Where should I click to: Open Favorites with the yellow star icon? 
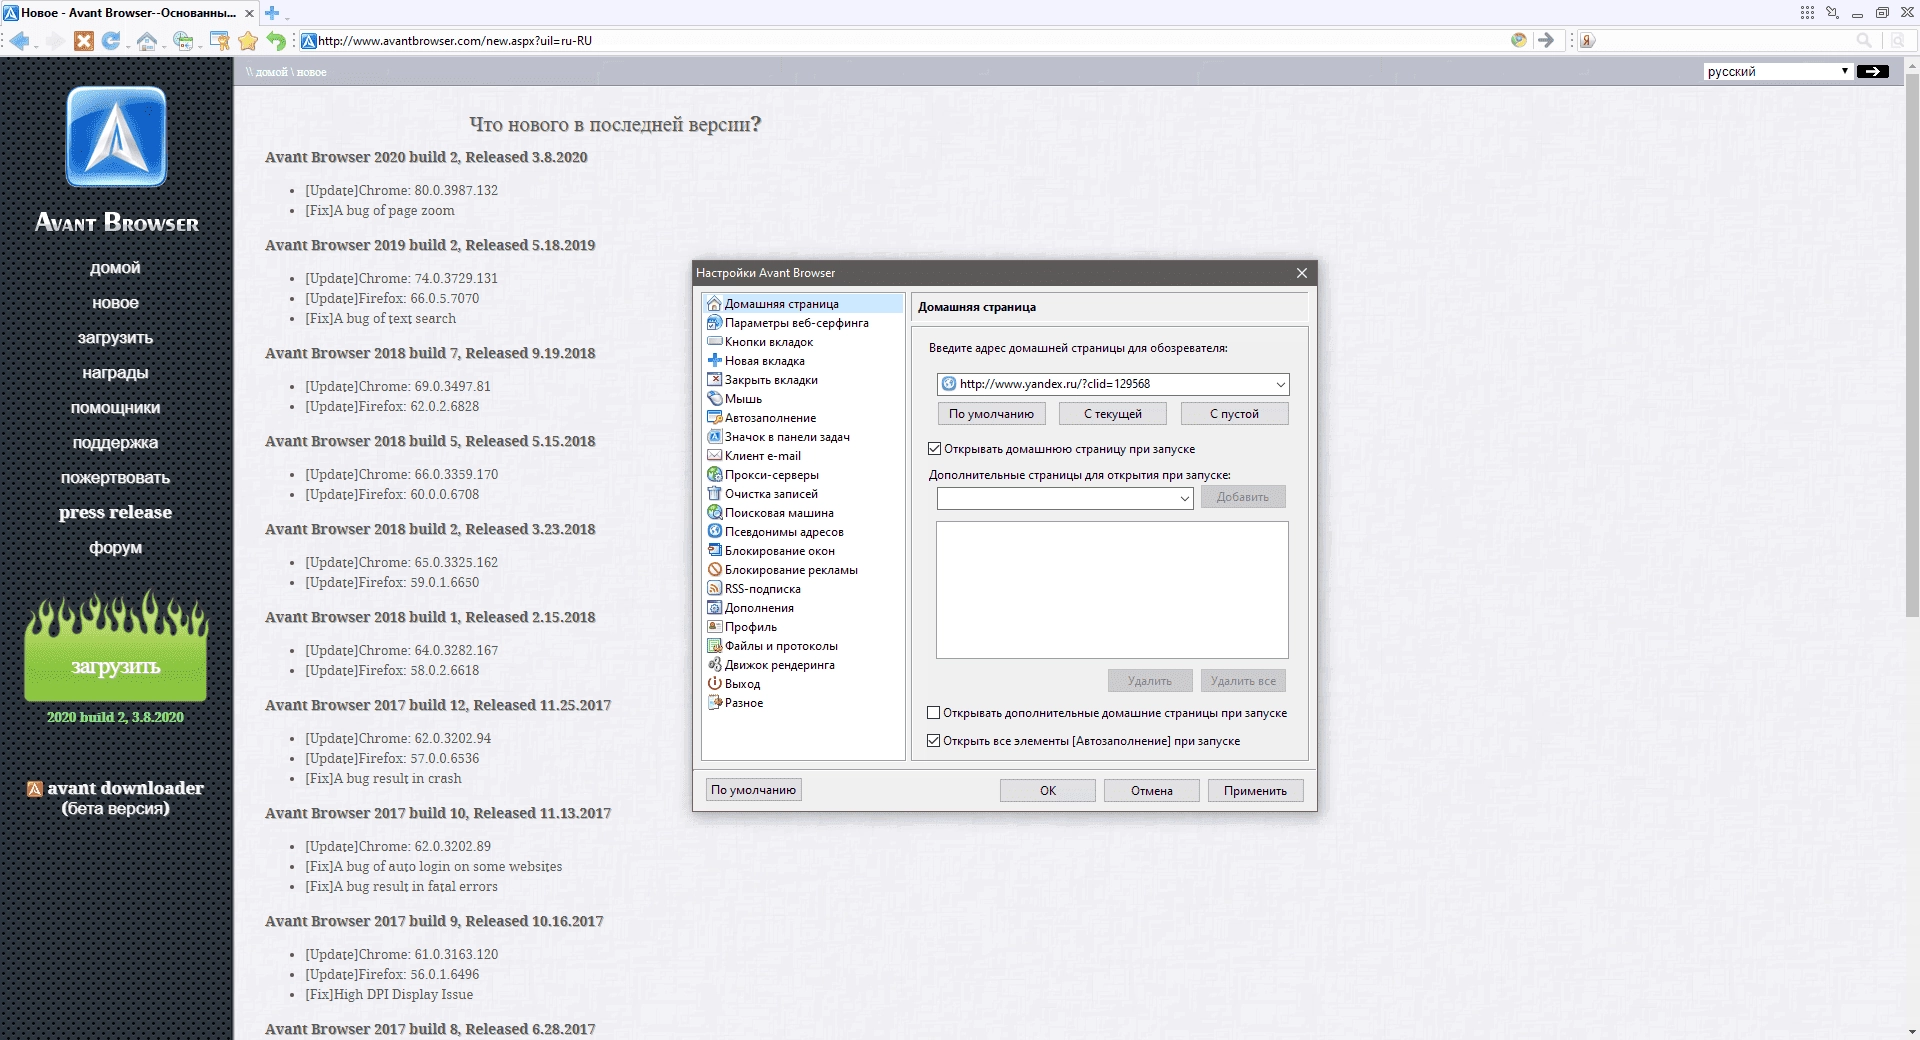(248, 41)
